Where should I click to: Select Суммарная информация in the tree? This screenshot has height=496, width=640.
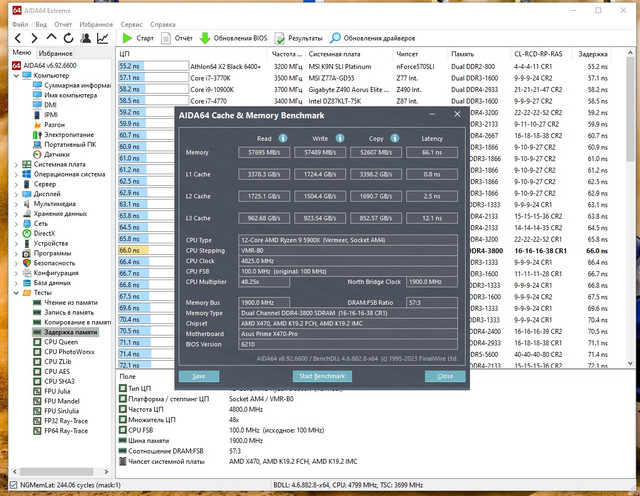[x=72, y=85]
